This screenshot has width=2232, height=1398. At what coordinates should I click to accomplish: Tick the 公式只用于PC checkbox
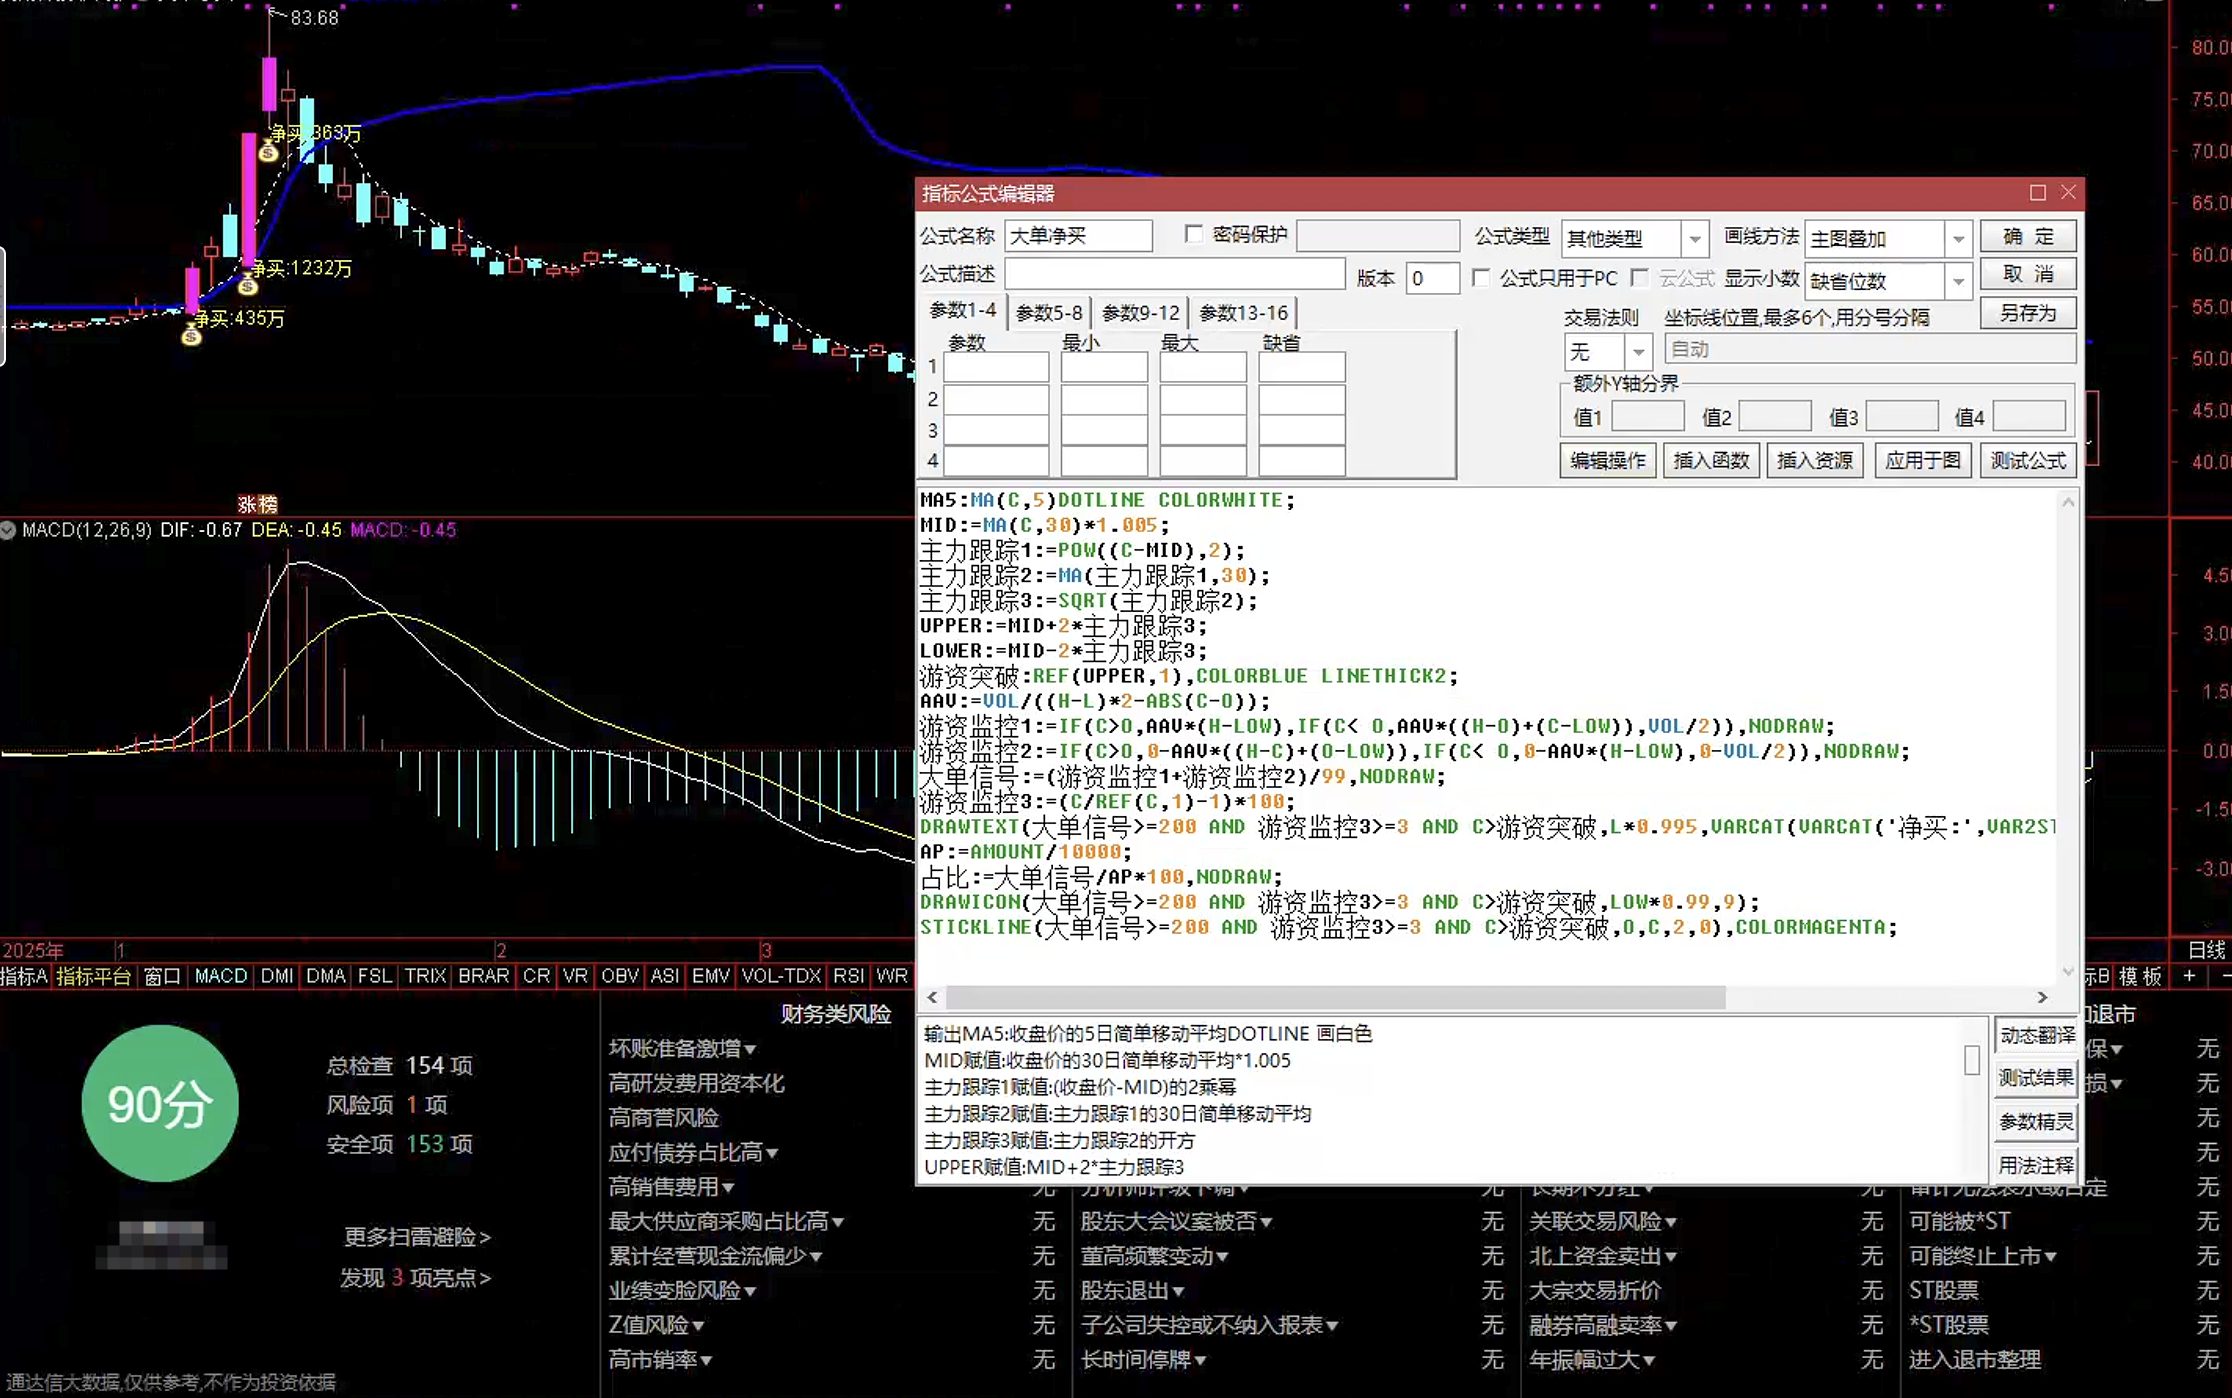(1481, 278)
